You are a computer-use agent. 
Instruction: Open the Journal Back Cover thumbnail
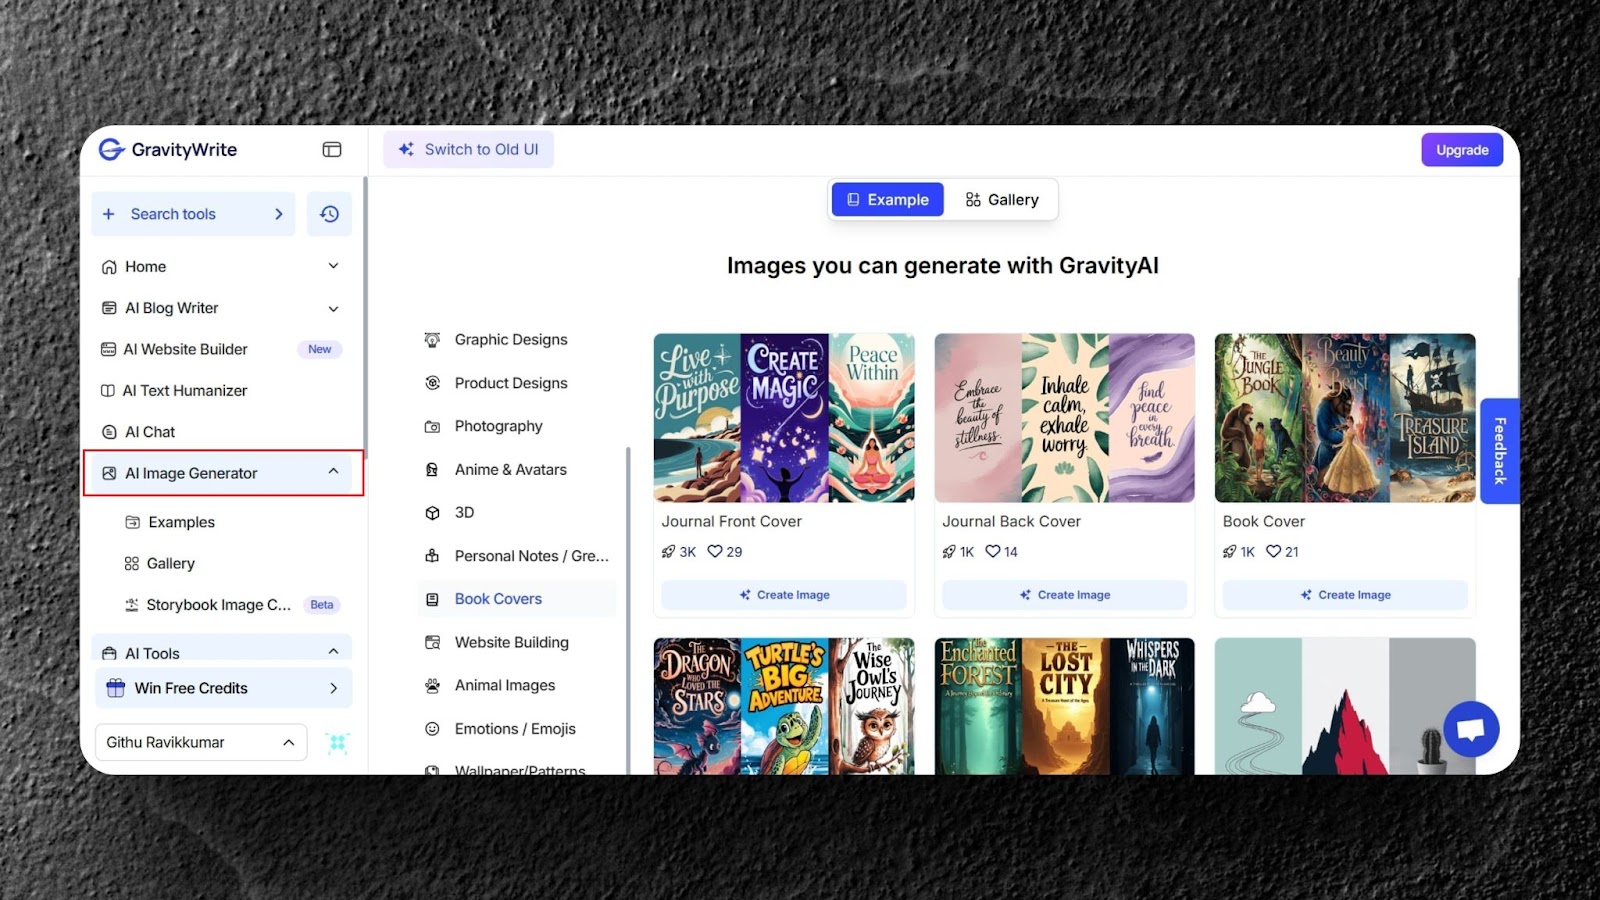[x=1065, y=418]
